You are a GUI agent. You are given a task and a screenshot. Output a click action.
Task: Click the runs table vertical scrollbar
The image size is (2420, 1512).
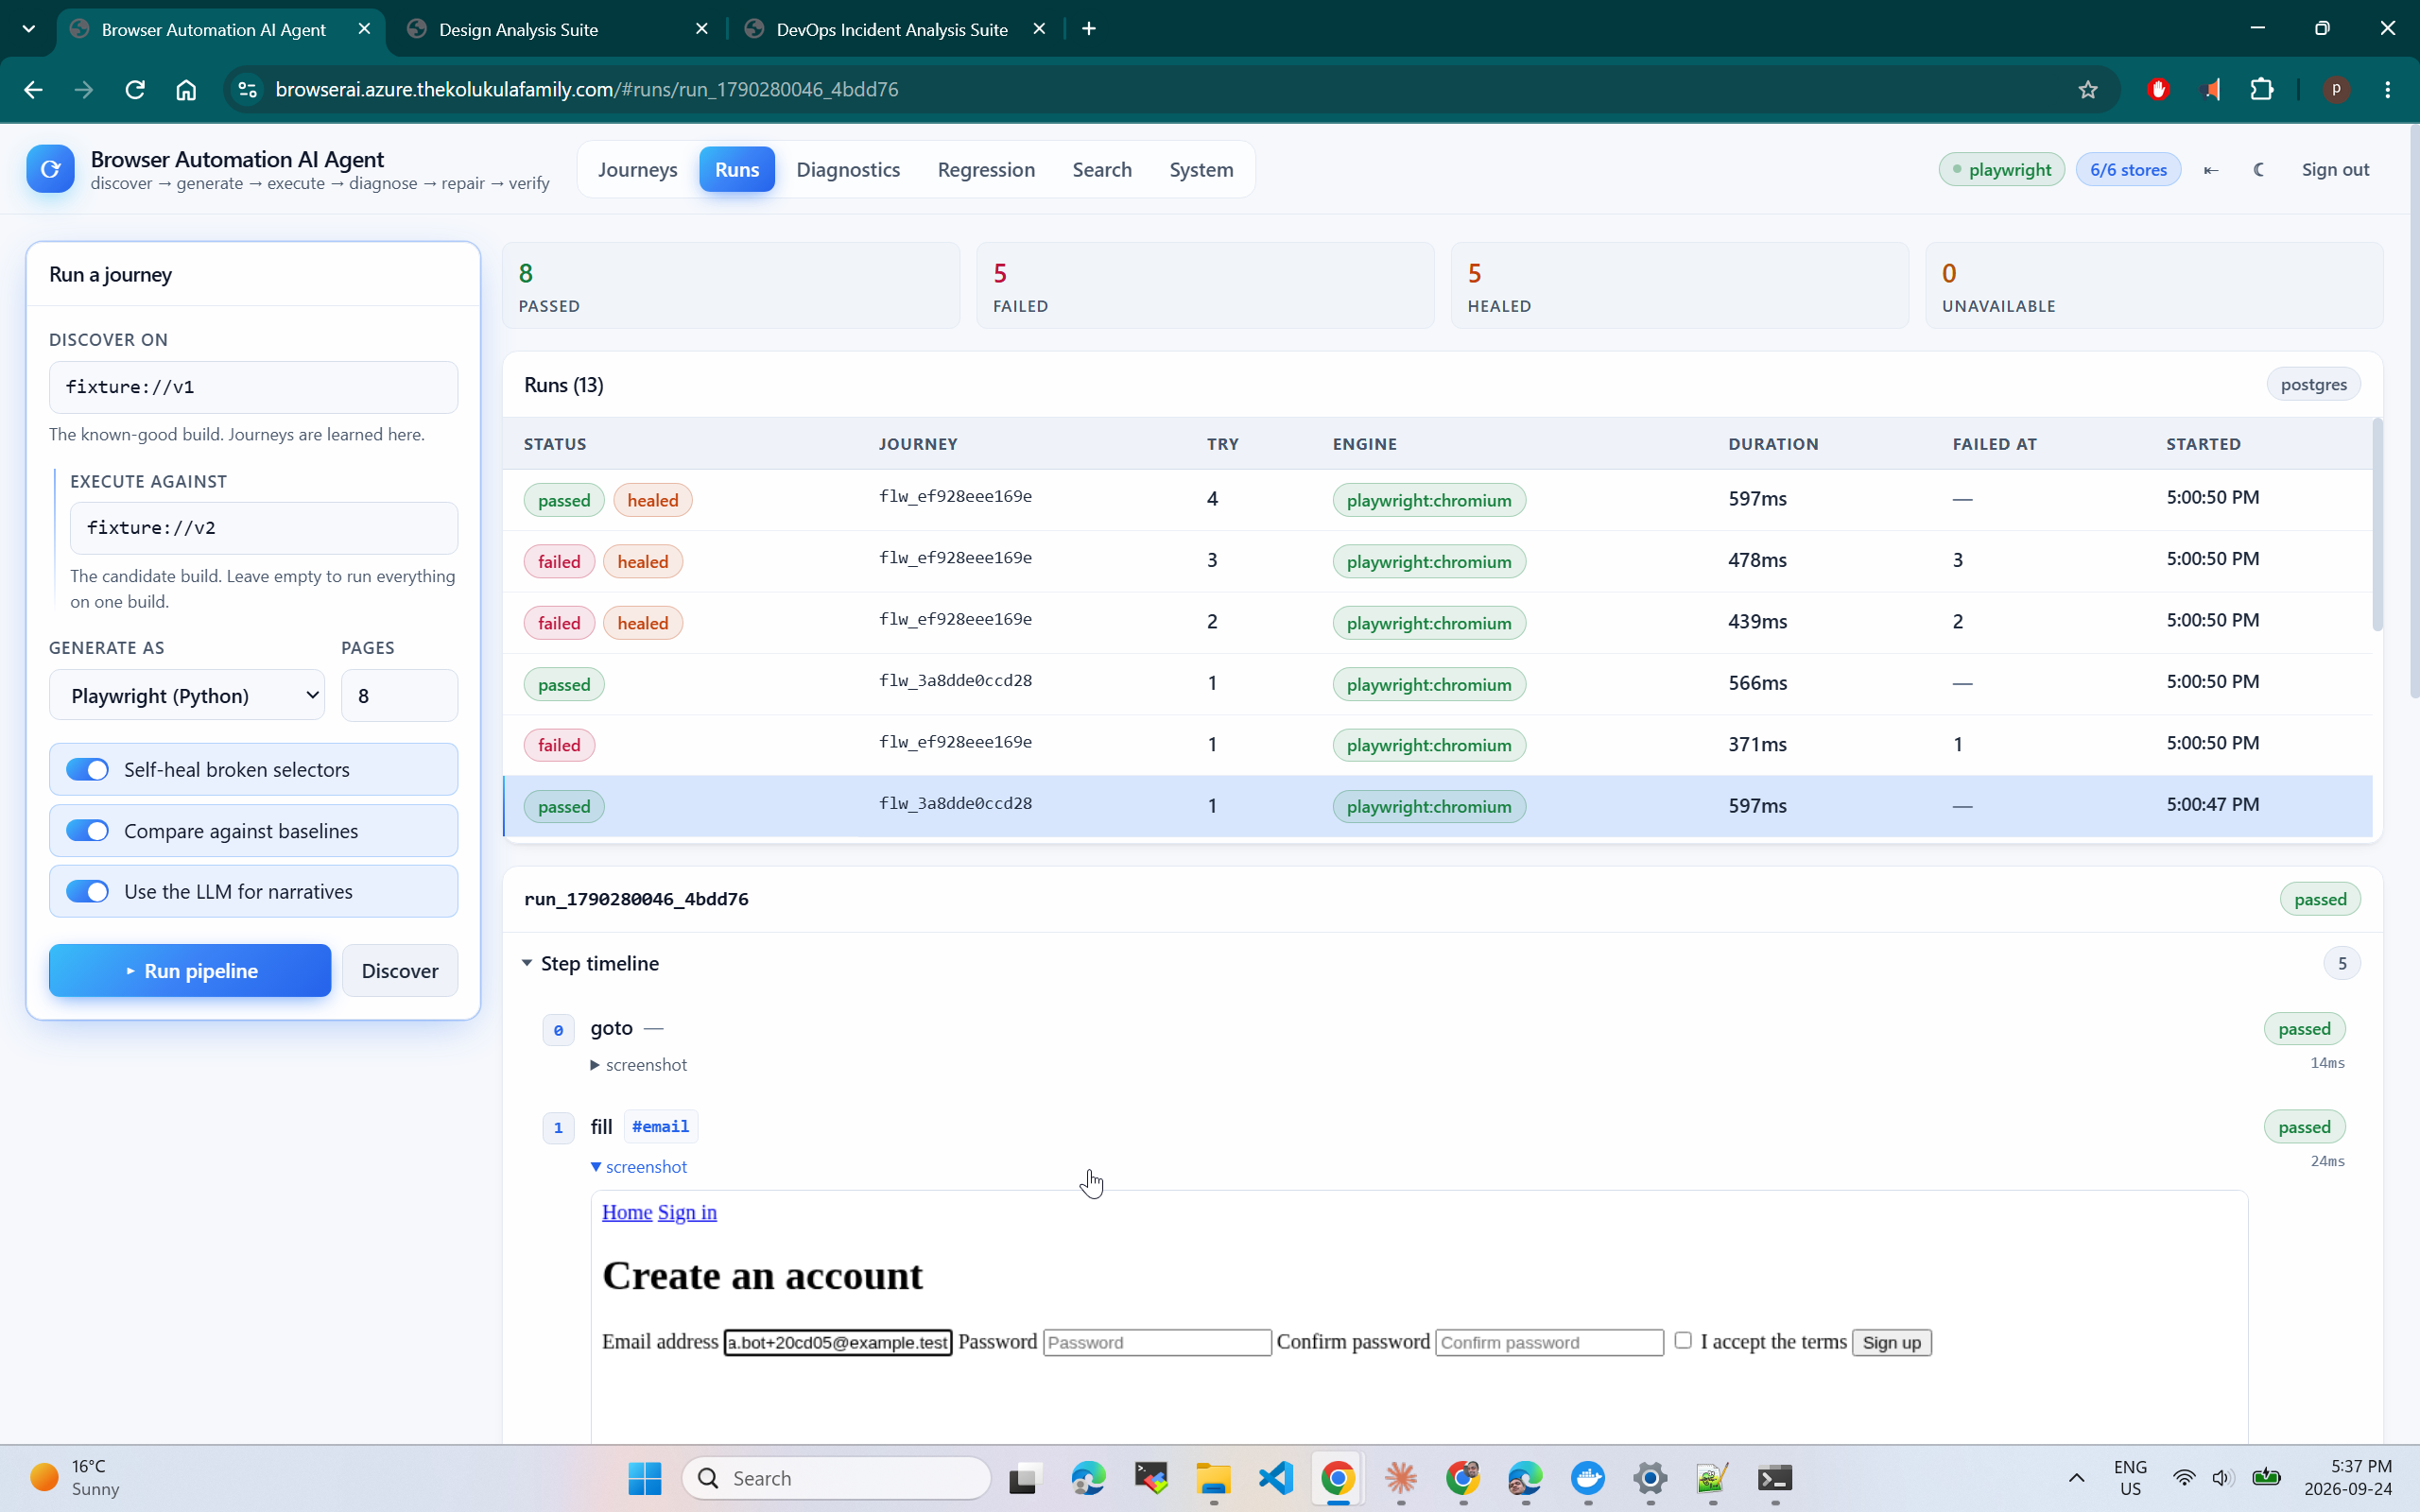(x=2377, y=525)
